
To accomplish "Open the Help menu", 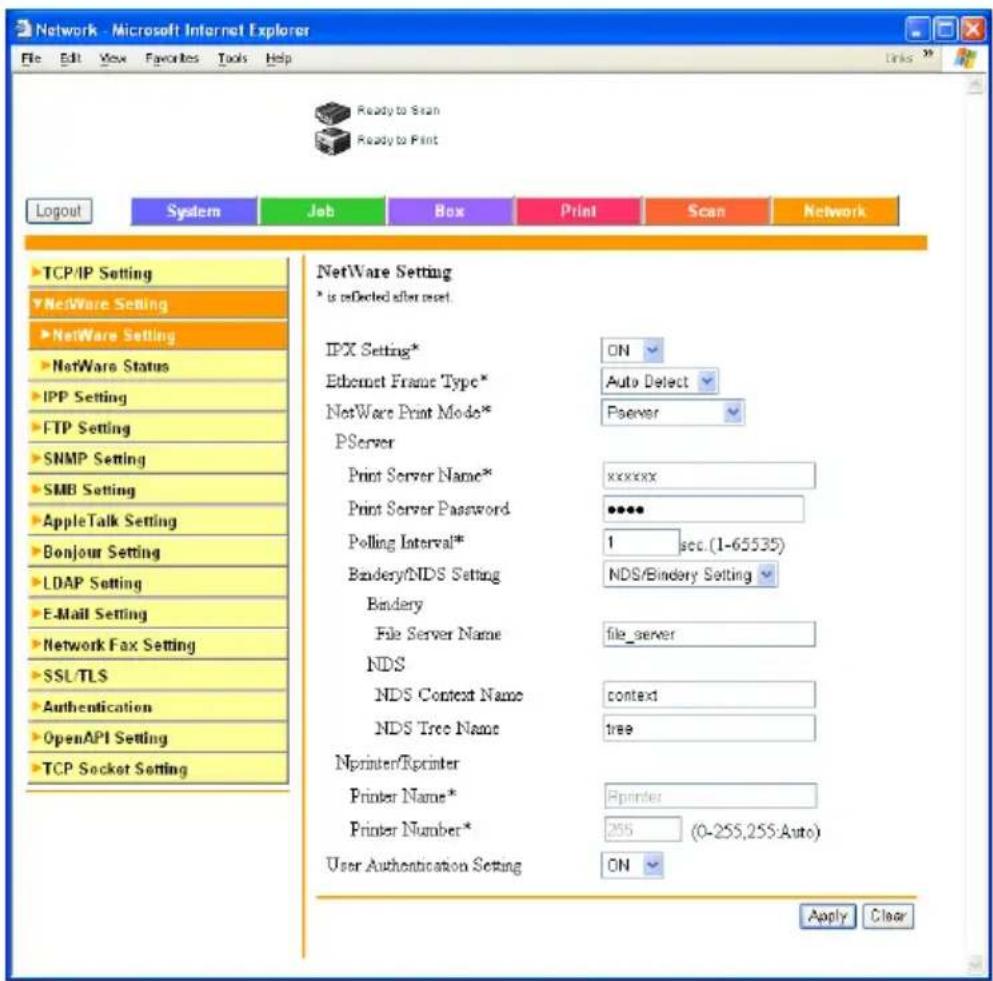I will [279, 58].
